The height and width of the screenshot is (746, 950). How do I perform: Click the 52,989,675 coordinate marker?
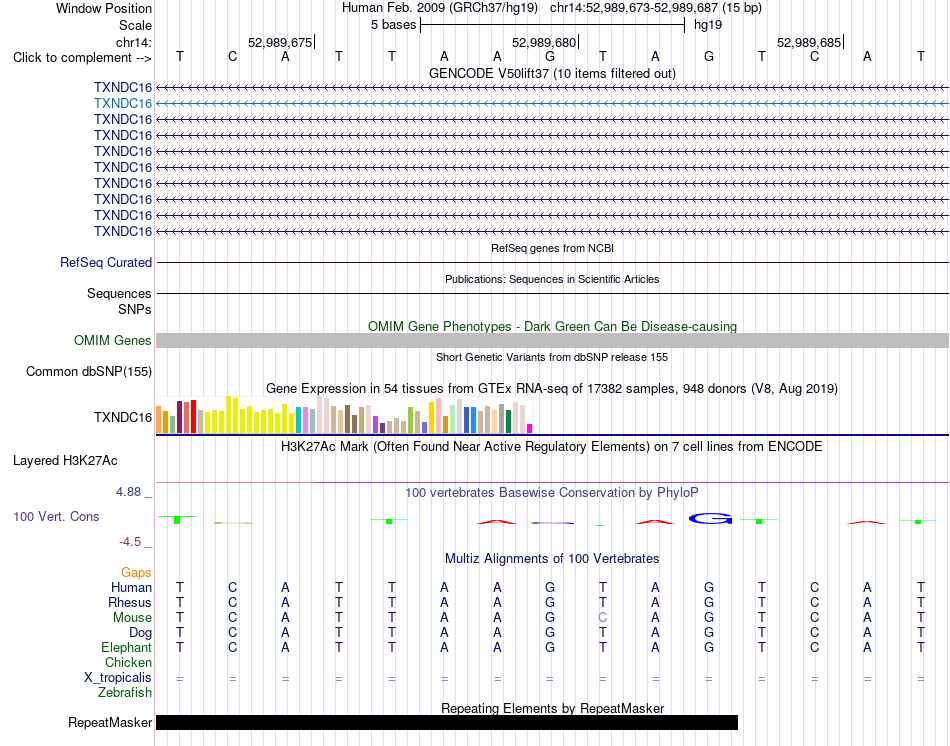pos(280,42)
